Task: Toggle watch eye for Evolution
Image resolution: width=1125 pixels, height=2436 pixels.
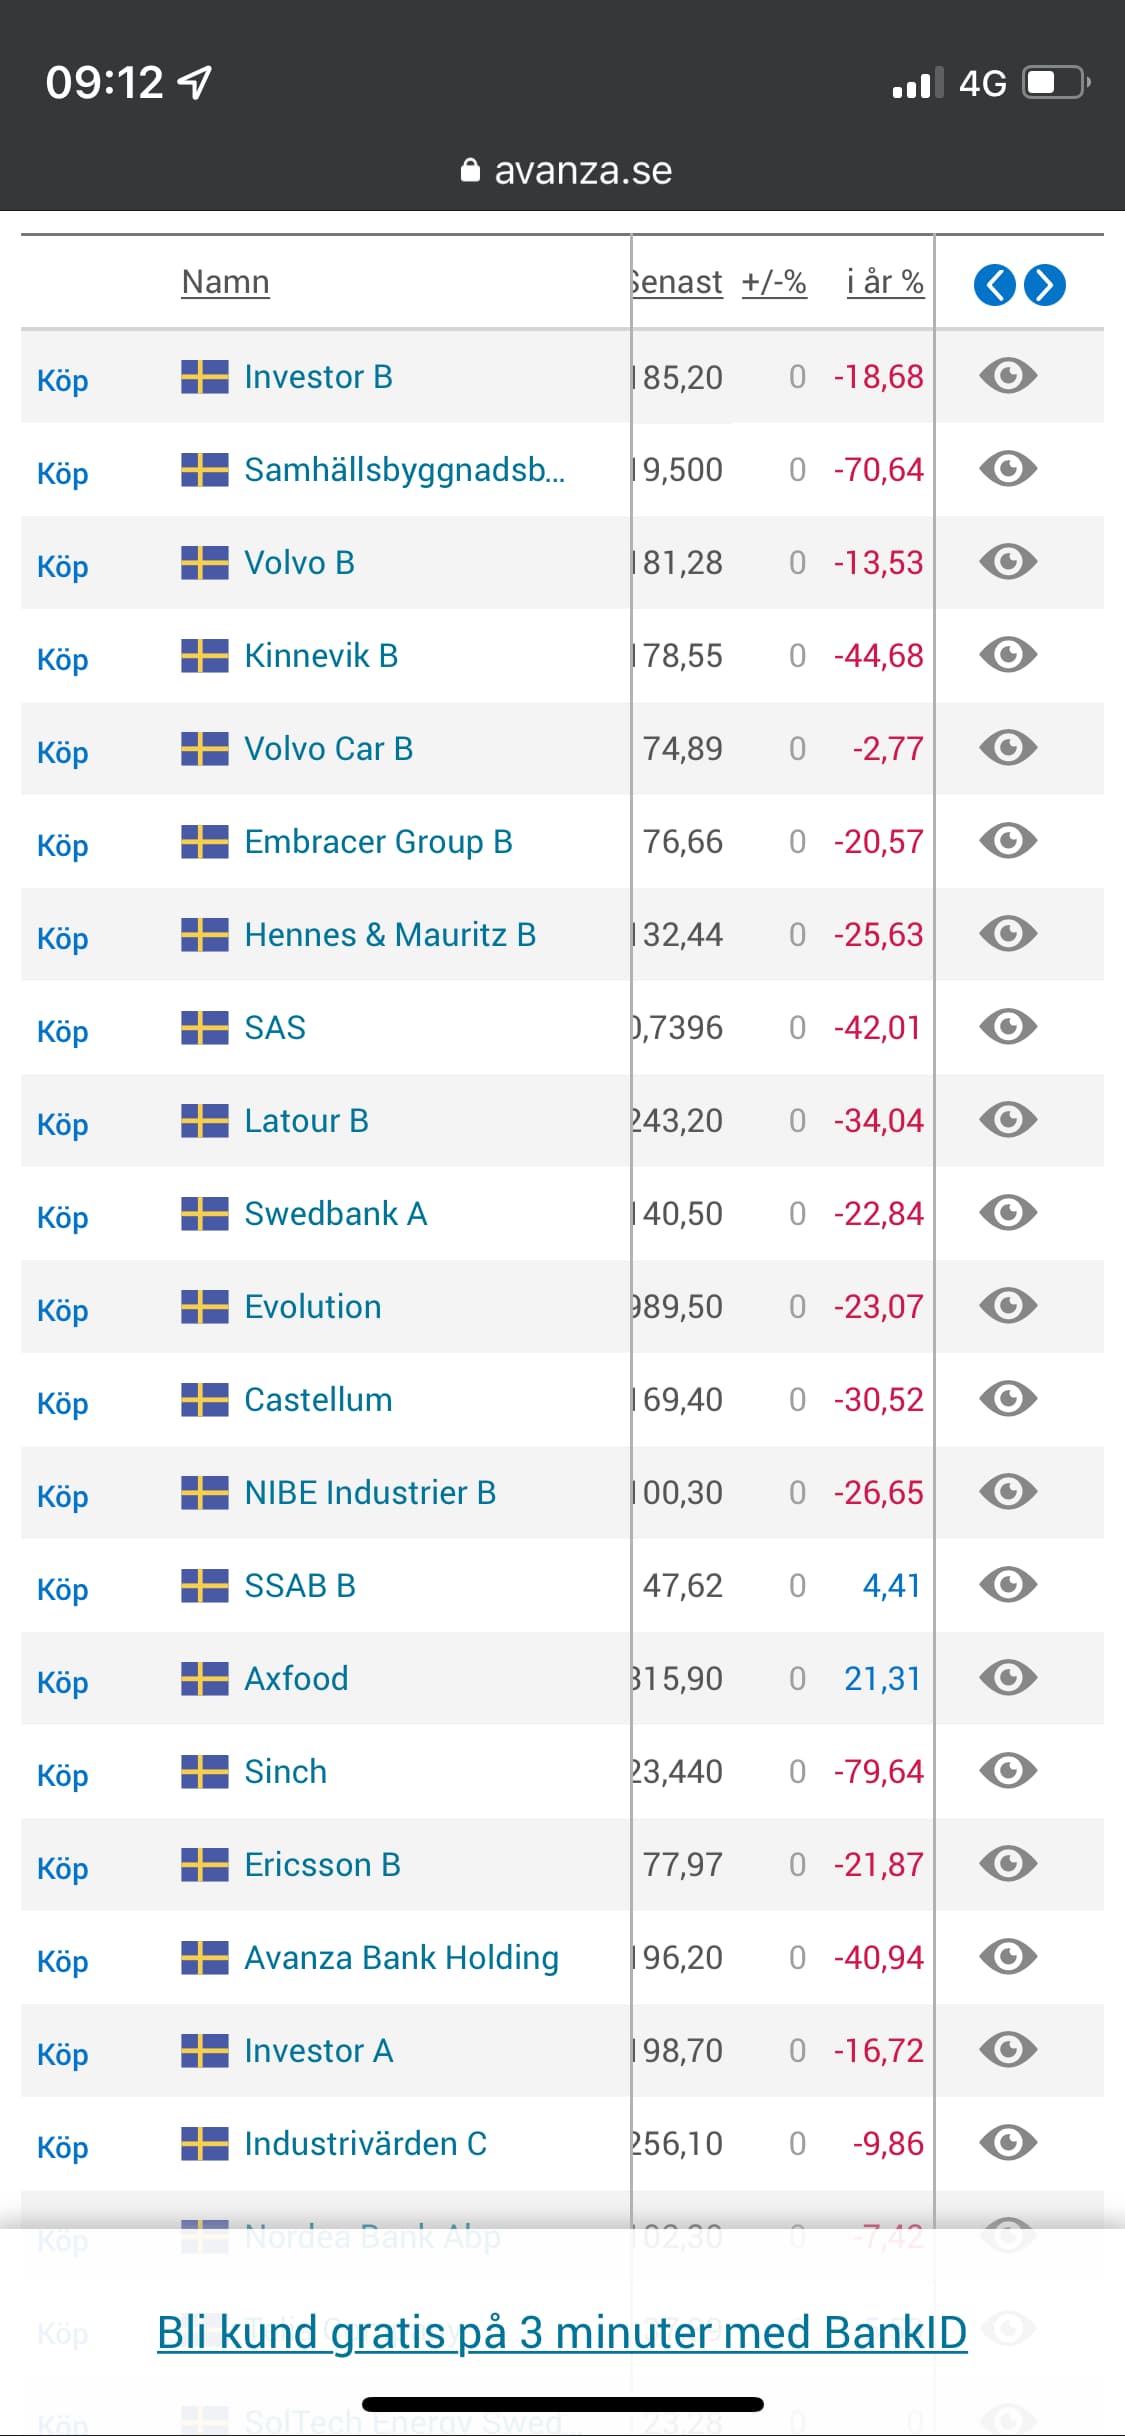Action: (1008, 1306)
